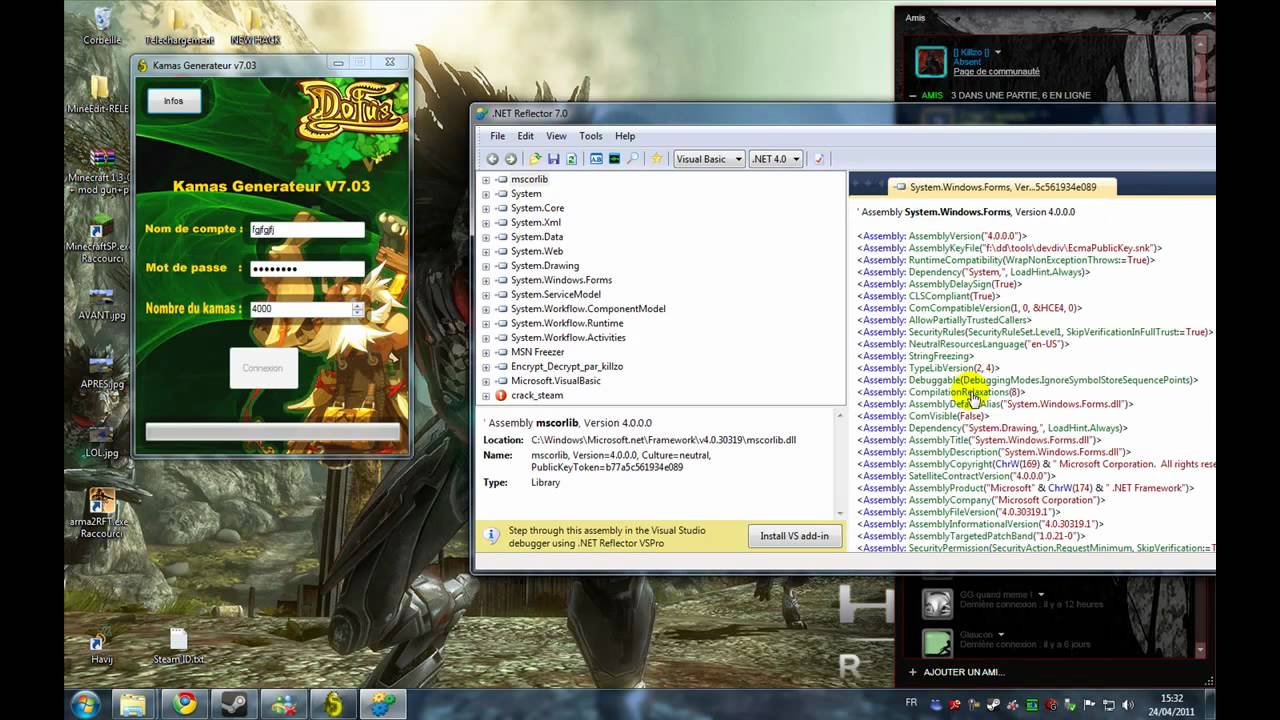Open the Page de communauté link
The height and width of the screenshot is (720, 1280).
[996, 72]
